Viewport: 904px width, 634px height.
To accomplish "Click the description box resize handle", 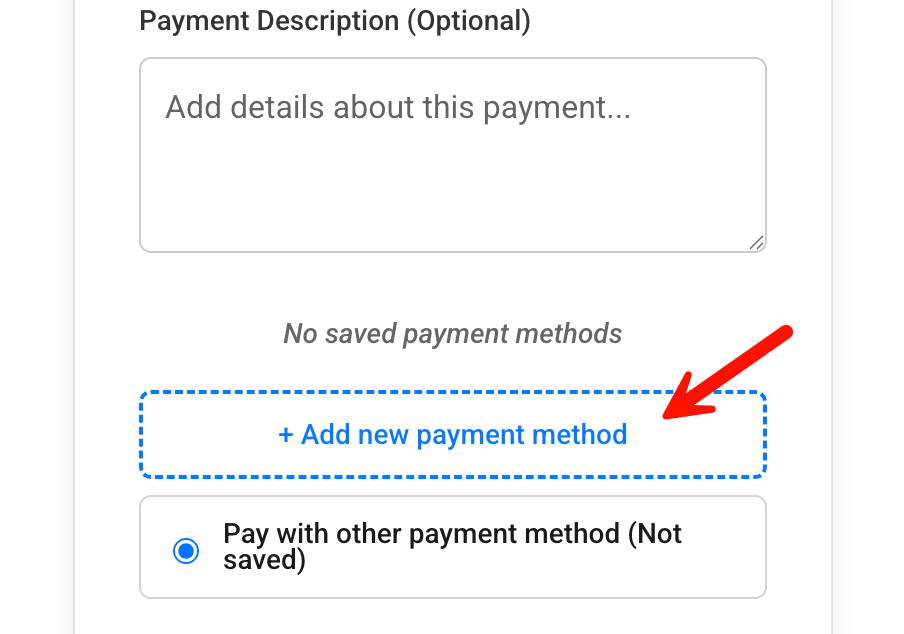I will coord(756,242).
